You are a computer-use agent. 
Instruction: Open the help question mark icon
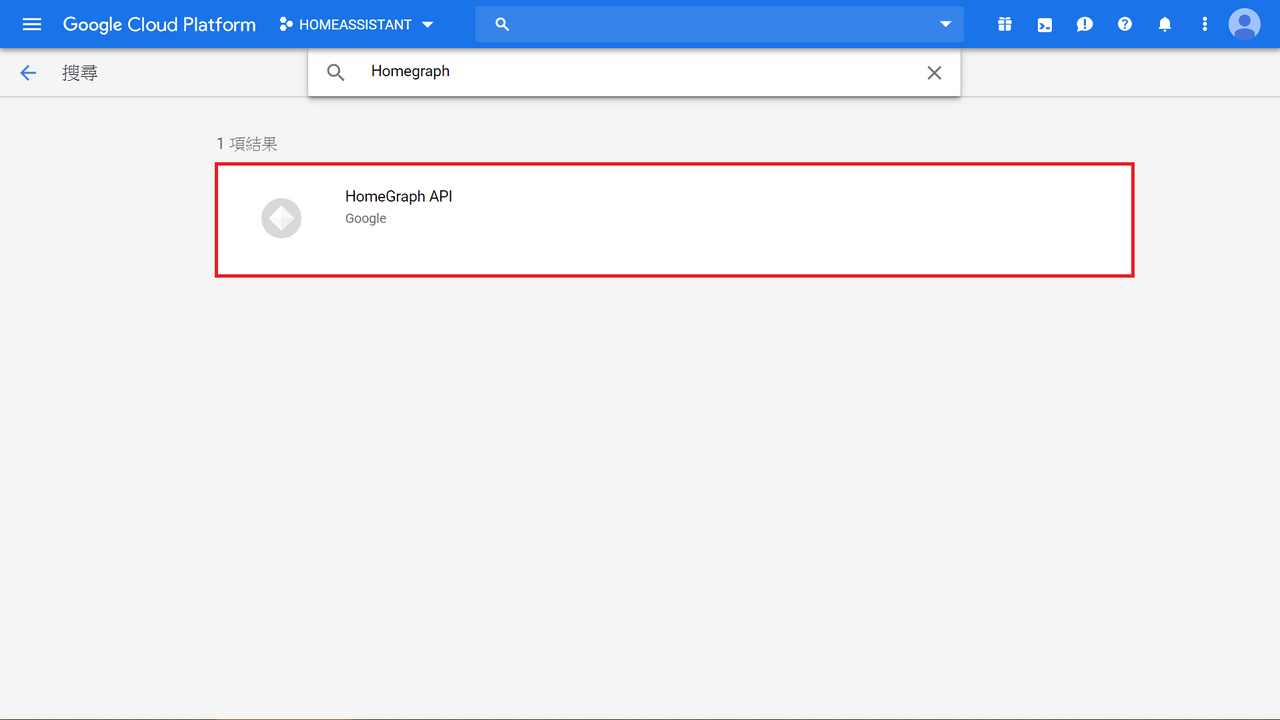(x=1125, y=24)
